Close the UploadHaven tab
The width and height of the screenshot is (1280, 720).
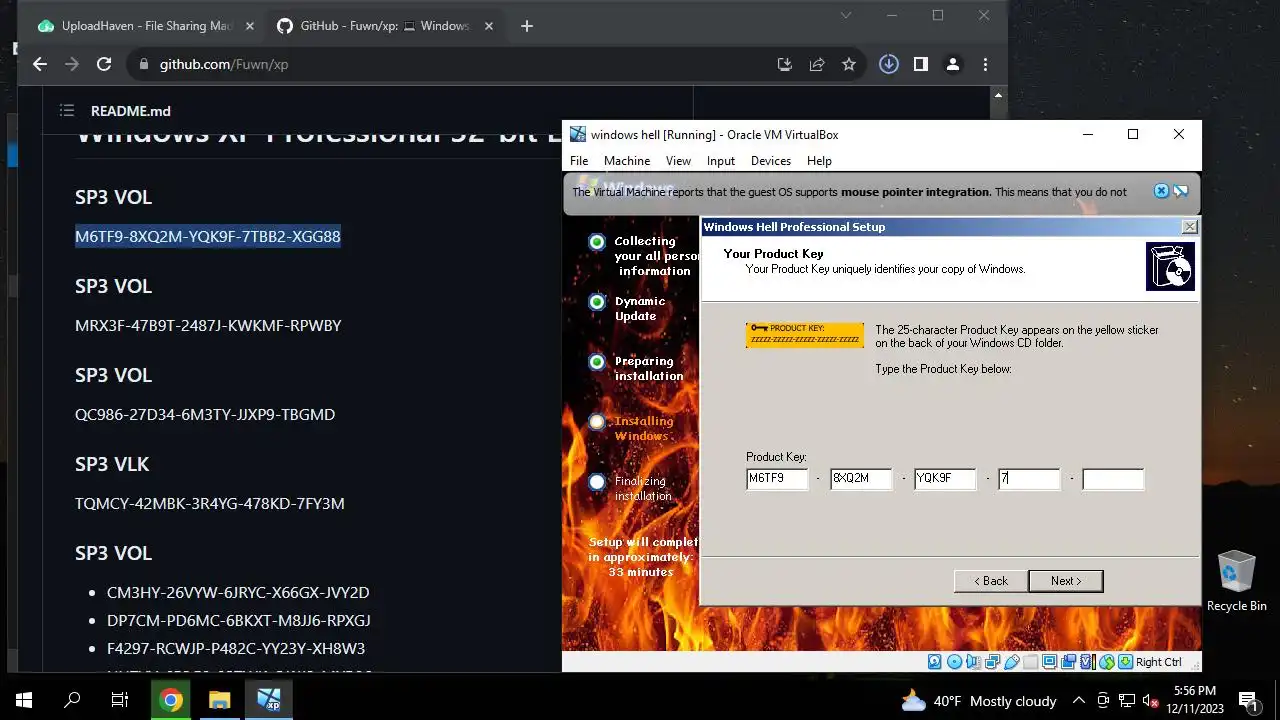(249, 26)
